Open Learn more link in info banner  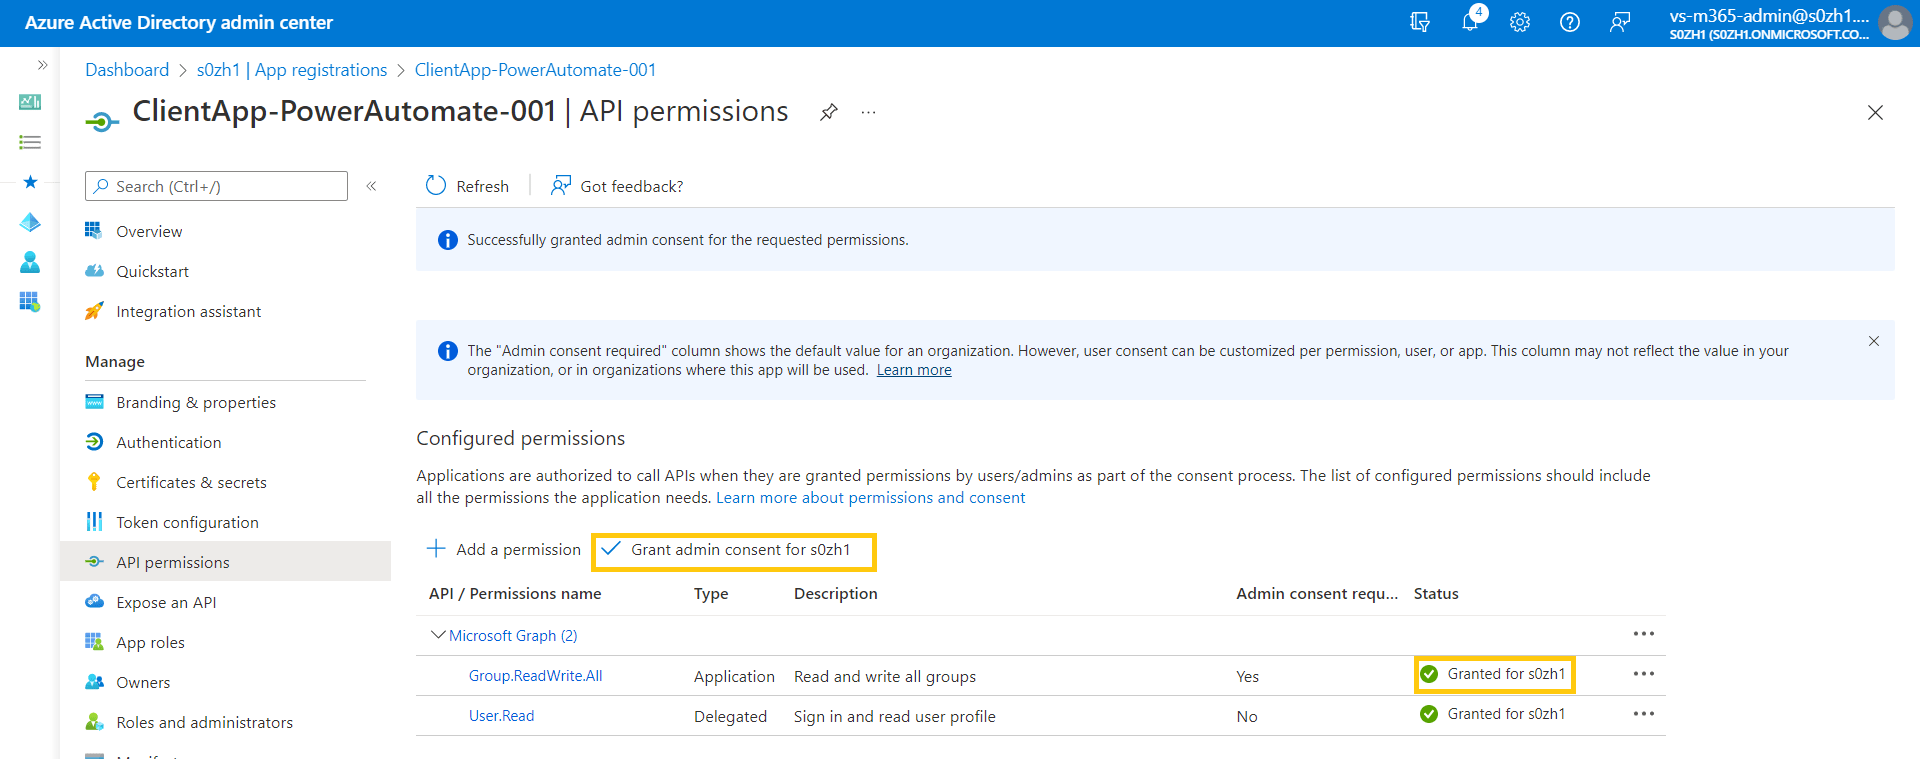click(914, 370)
